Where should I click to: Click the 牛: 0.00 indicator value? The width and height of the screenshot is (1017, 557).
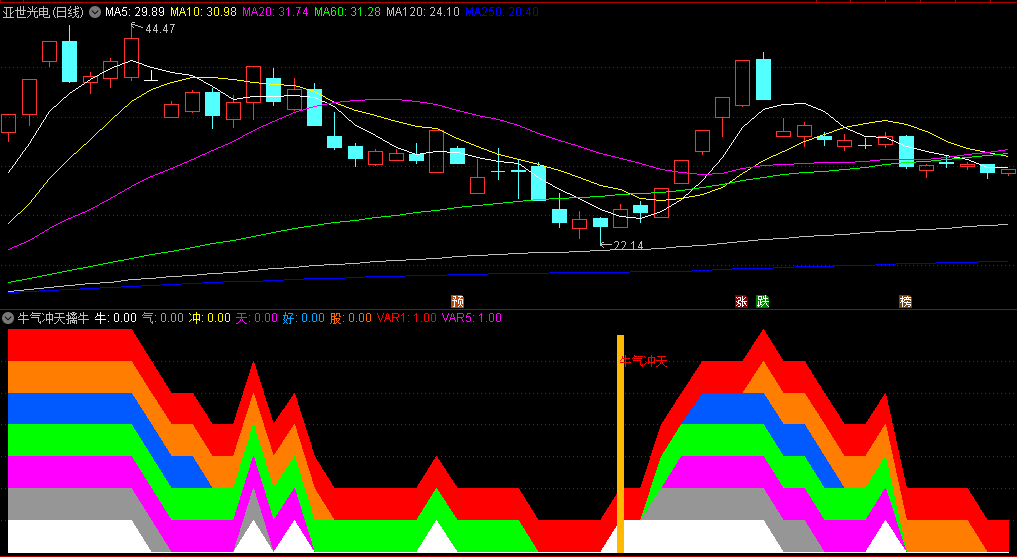[115, 318]
